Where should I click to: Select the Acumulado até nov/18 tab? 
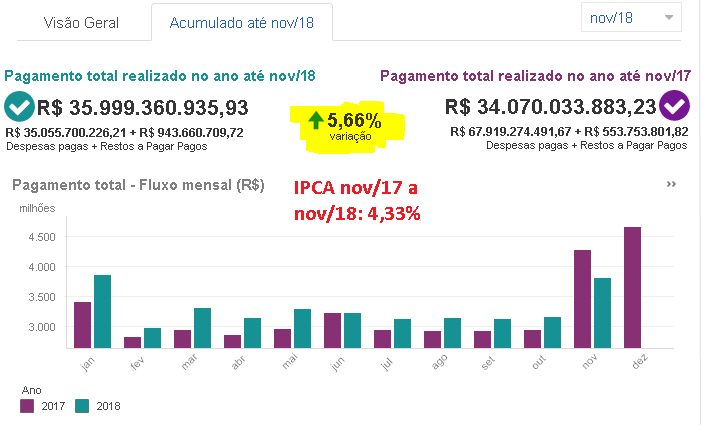241,21
